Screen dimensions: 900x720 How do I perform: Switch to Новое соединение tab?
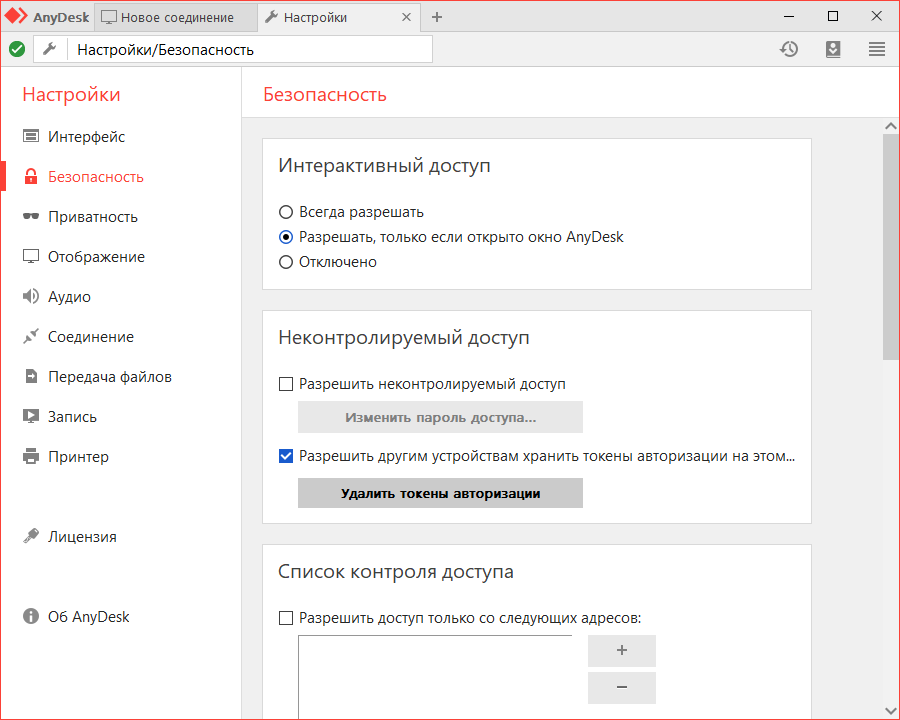pos(176,17)
